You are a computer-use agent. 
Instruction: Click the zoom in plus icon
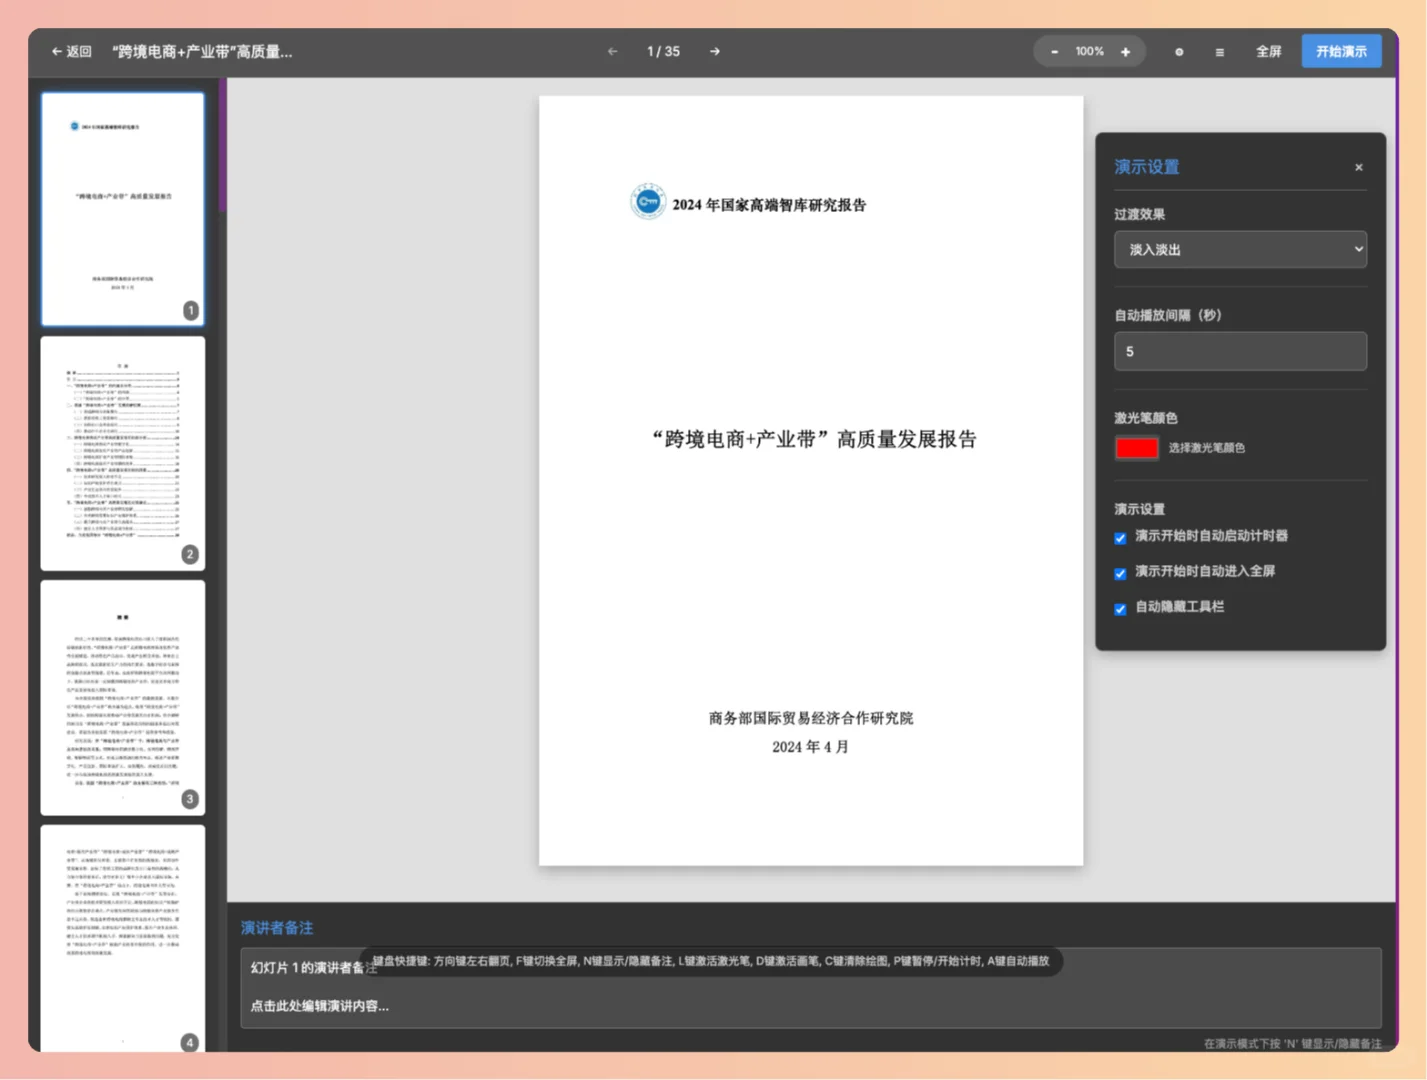pyautogui.click(x=1125, y=52)
